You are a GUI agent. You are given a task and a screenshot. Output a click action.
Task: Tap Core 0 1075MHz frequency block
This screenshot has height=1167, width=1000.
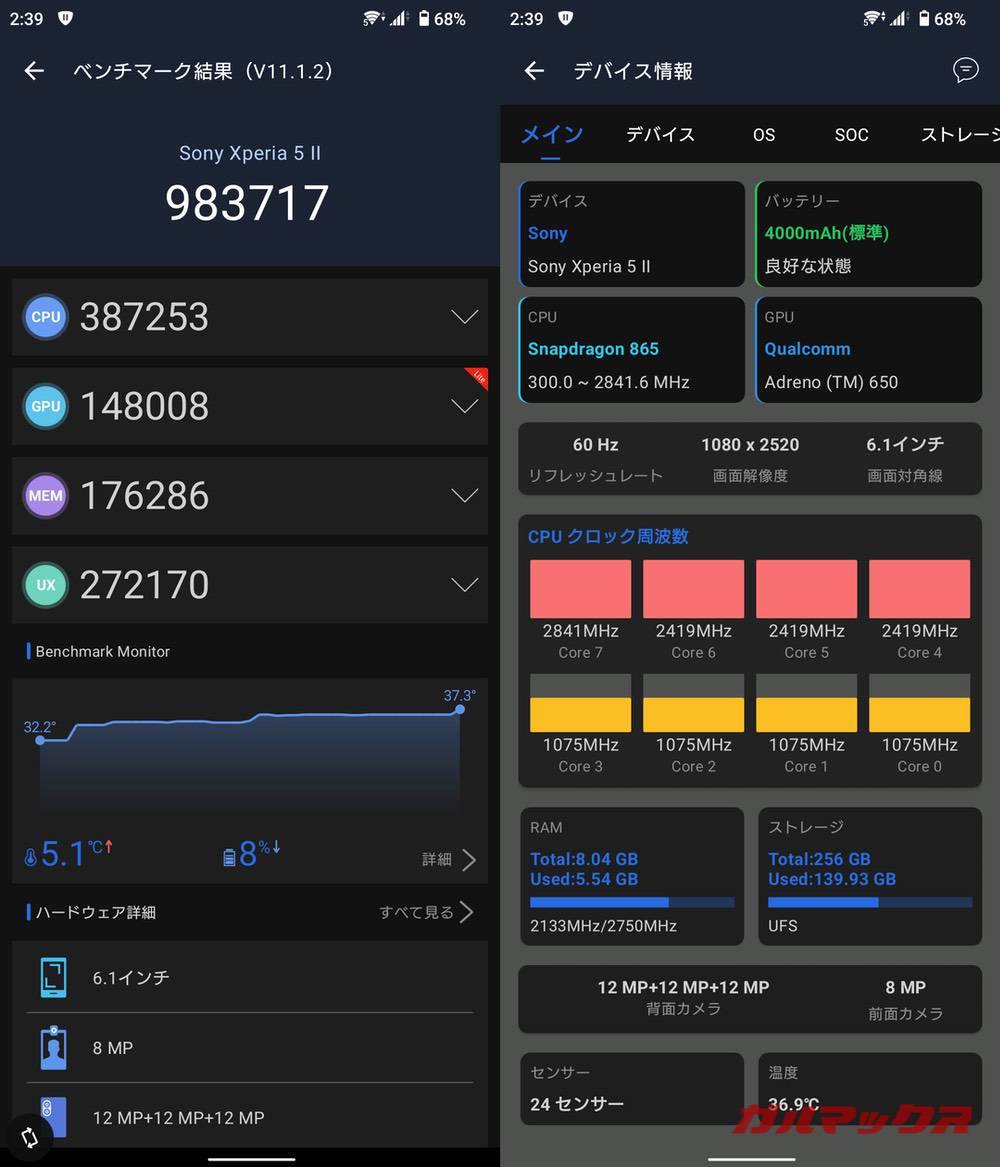click(x=920, y=703)
